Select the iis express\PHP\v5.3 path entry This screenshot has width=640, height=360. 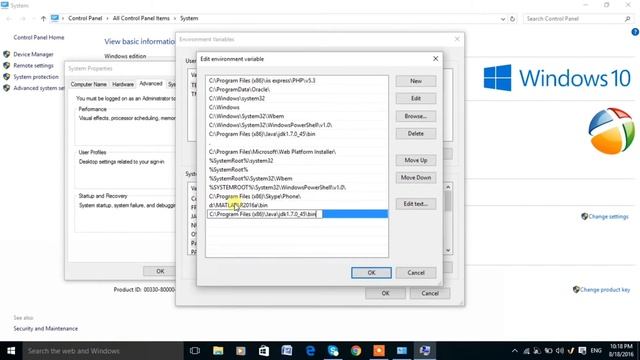(x=297, y=80)
